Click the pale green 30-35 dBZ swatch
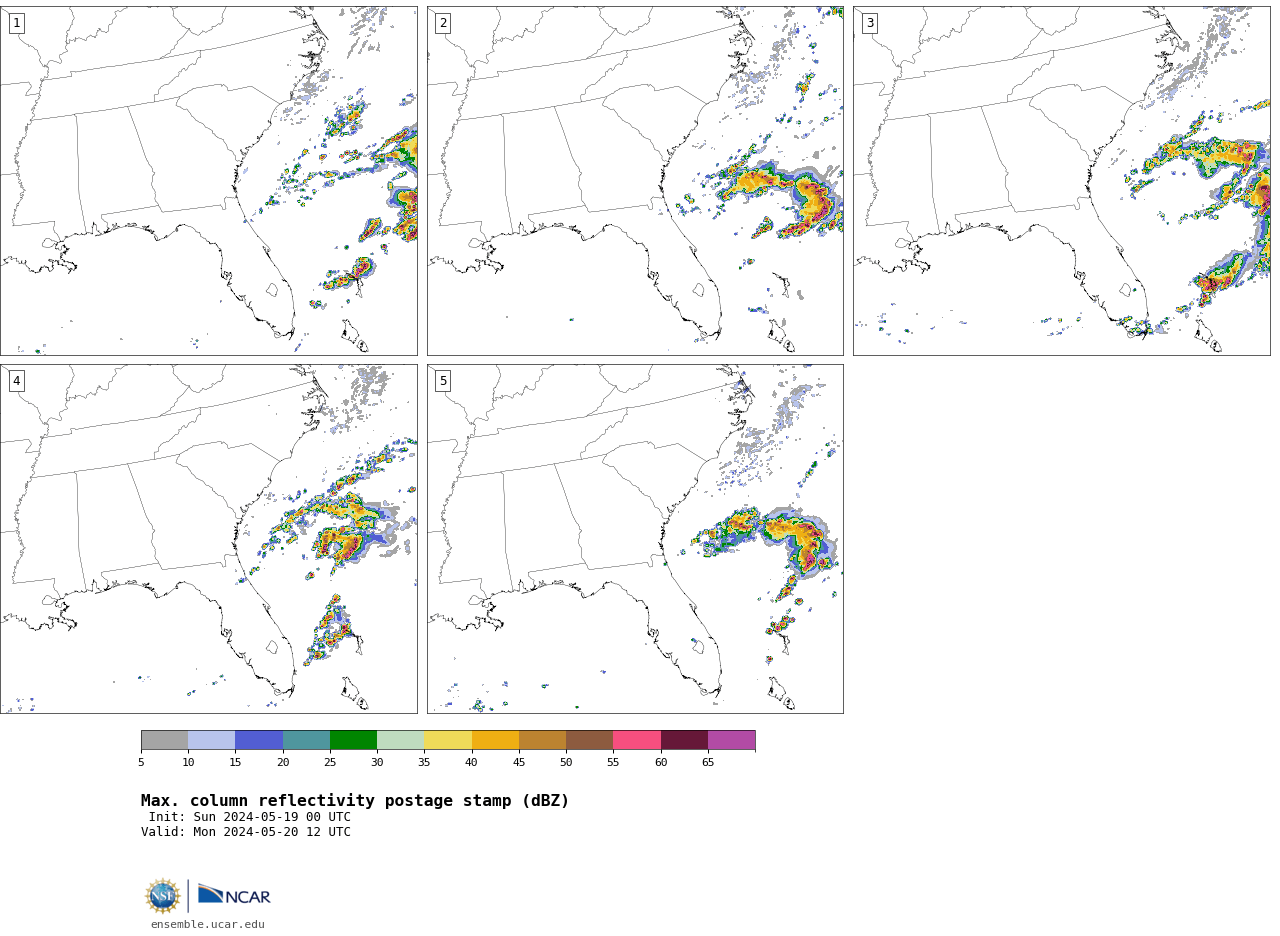This screenshot has width=1280, height=936. [400, 740]
